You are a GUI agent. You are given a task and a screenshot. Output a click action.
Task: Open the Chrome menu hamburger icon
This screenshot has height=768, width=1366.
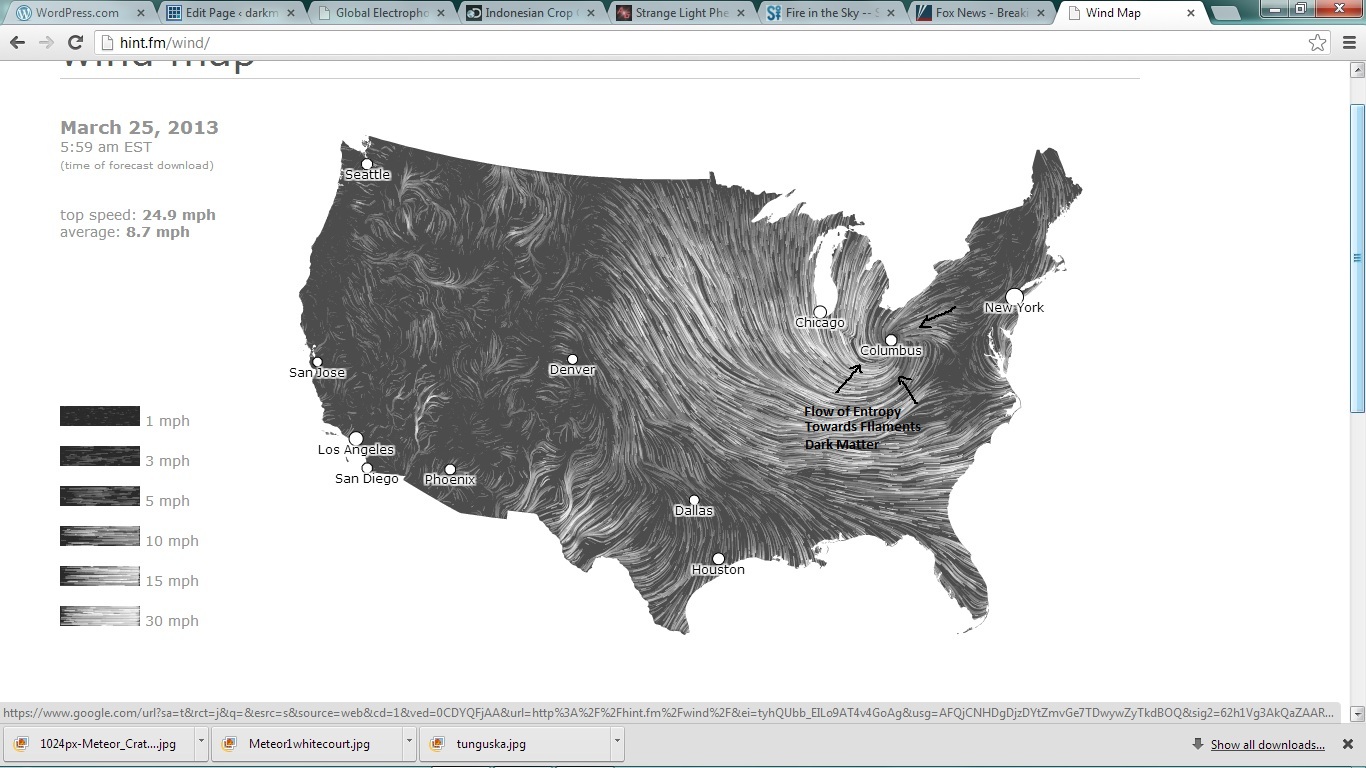(x=1347, y=43)
